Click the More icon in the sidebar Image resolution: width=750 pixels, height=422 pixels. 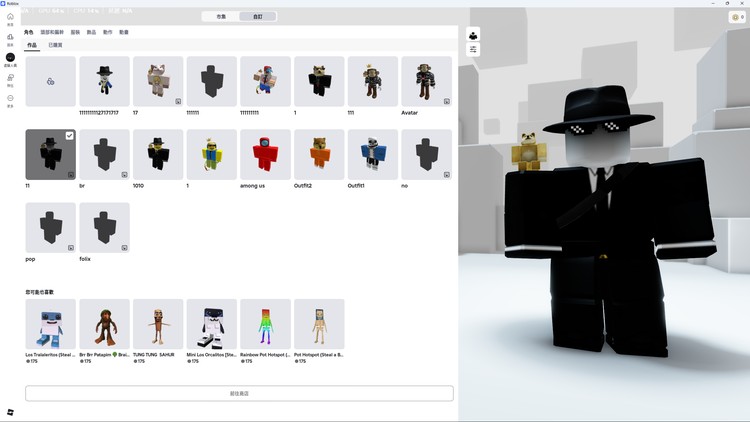click(x=10, y=99)
